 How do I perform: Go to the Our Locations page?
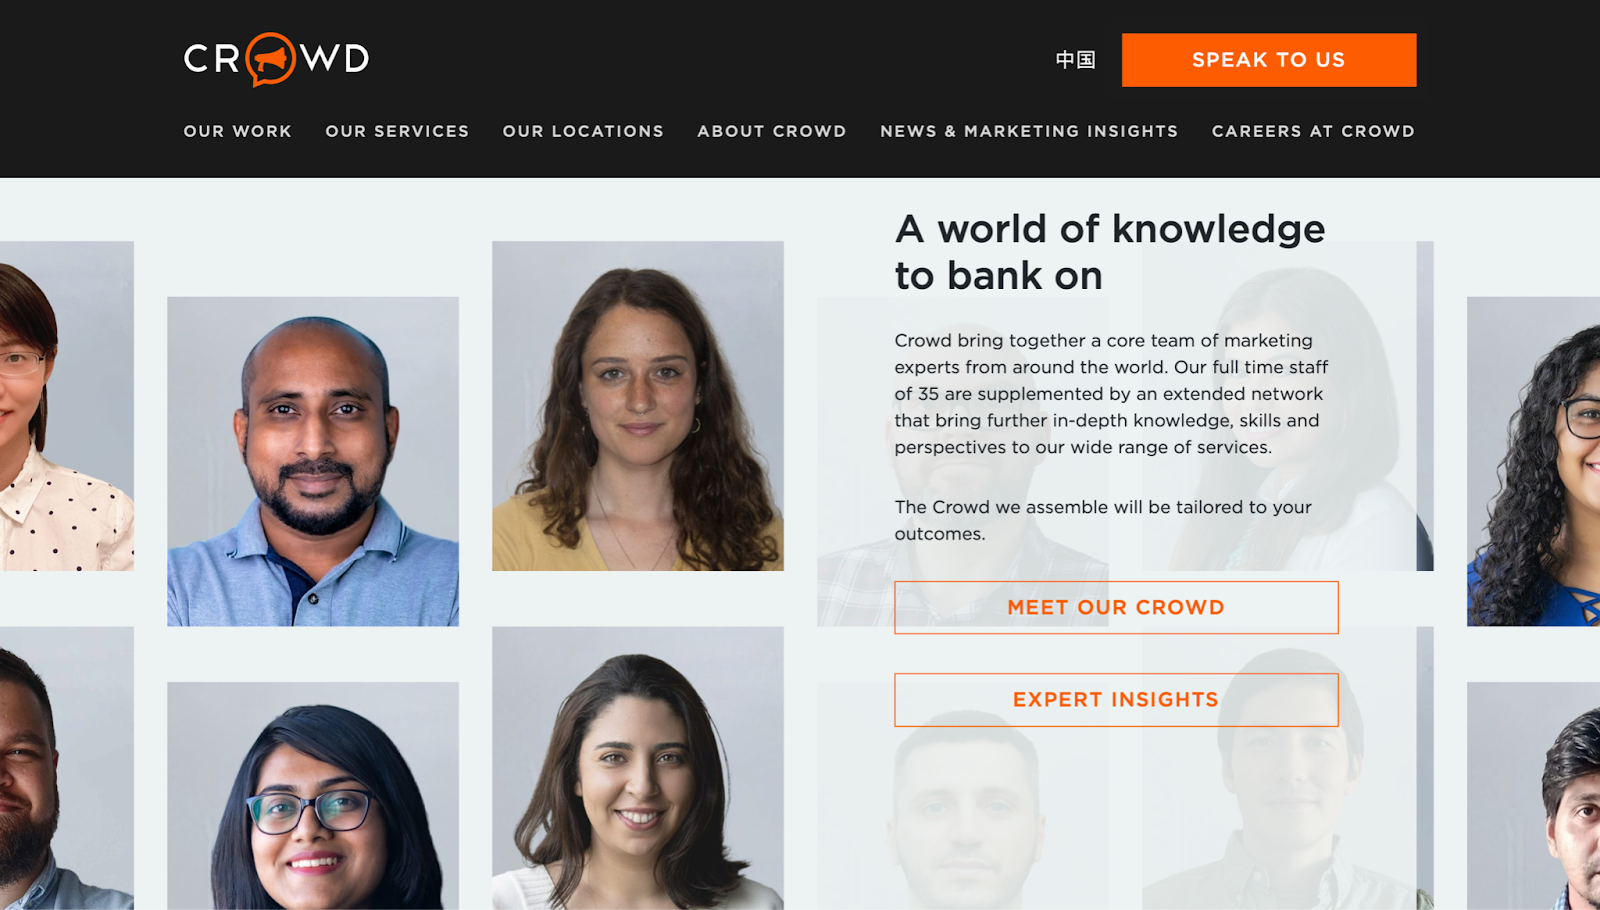pyautogui.click(x=583, y=131)
